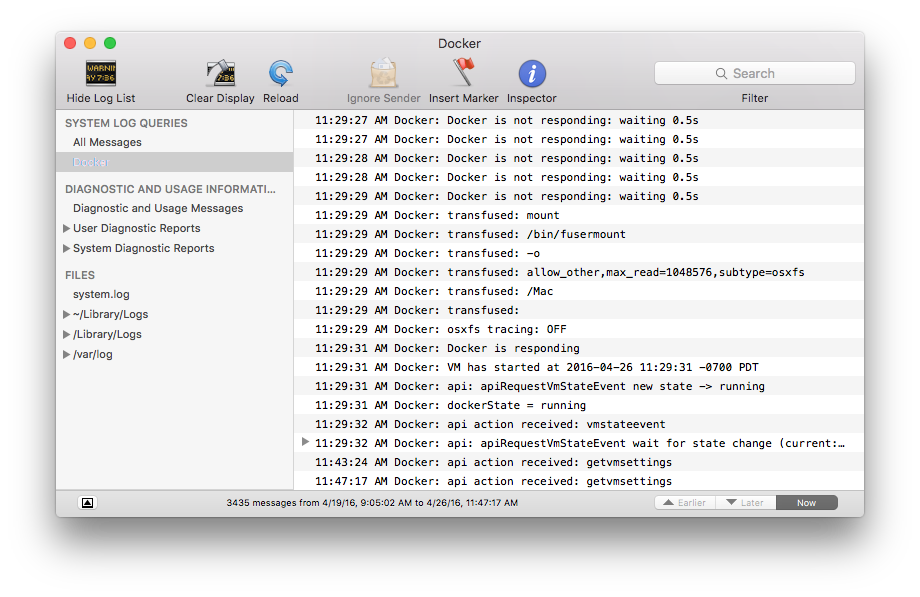The image size is (920, 597).
Task: Open the Inspector using its toolbar icon
Action: pos(531,75)
